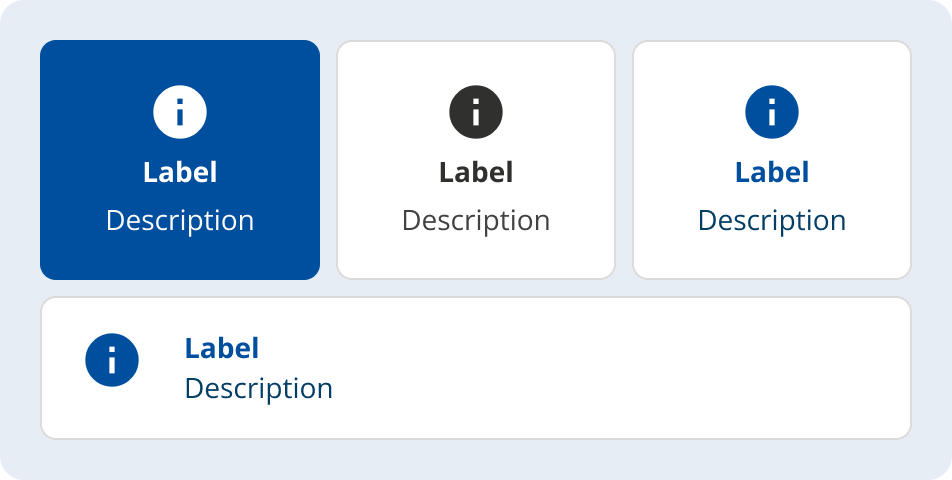952x480 pixels.
Task: Click the blank area below Description in blue card
Action: pos(180,258)
